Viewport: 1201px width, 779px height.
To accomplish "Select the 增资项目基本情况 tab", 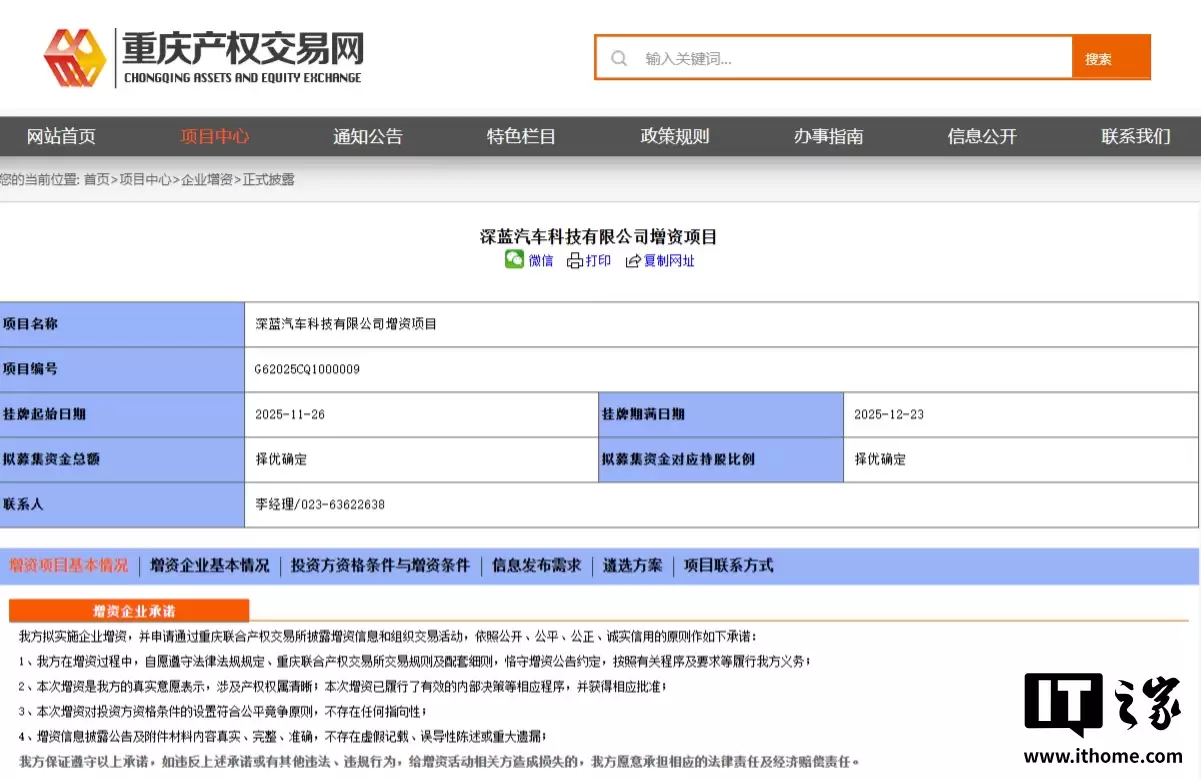I will (67, 565).
